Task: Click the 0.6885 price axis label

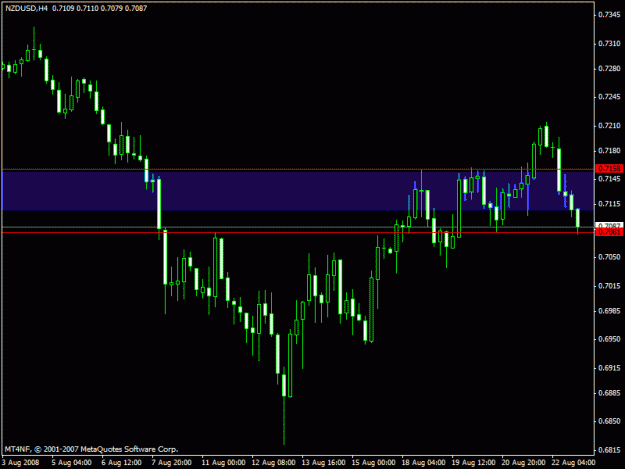Action: pyautogui.click(x=609, y=393)
